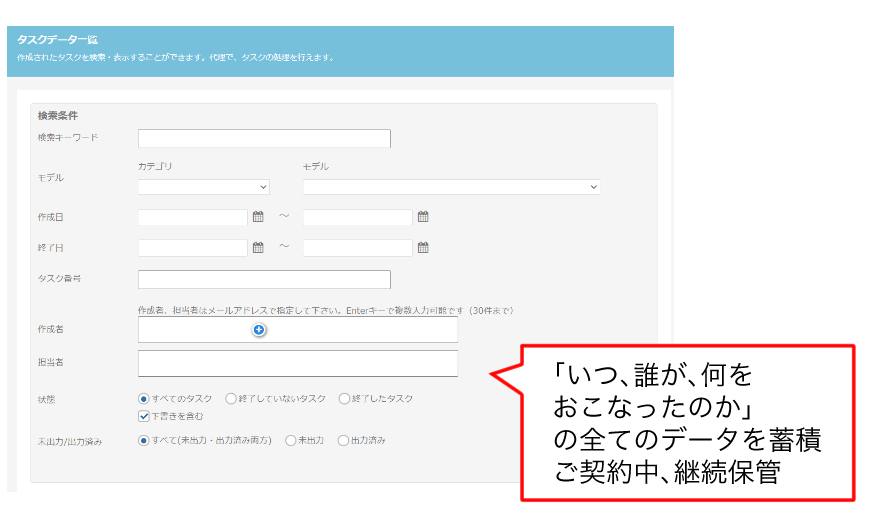Viewport: 880px width, 528px height.
Task: Select 終了したタスク radio button
Action: coord(344,399)
